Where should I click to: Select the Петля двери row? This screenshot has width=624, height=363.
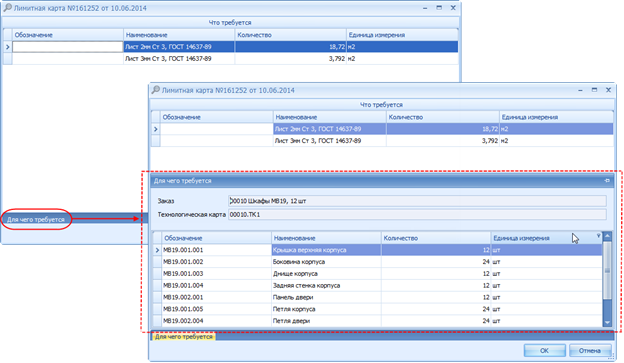(377, 321)
